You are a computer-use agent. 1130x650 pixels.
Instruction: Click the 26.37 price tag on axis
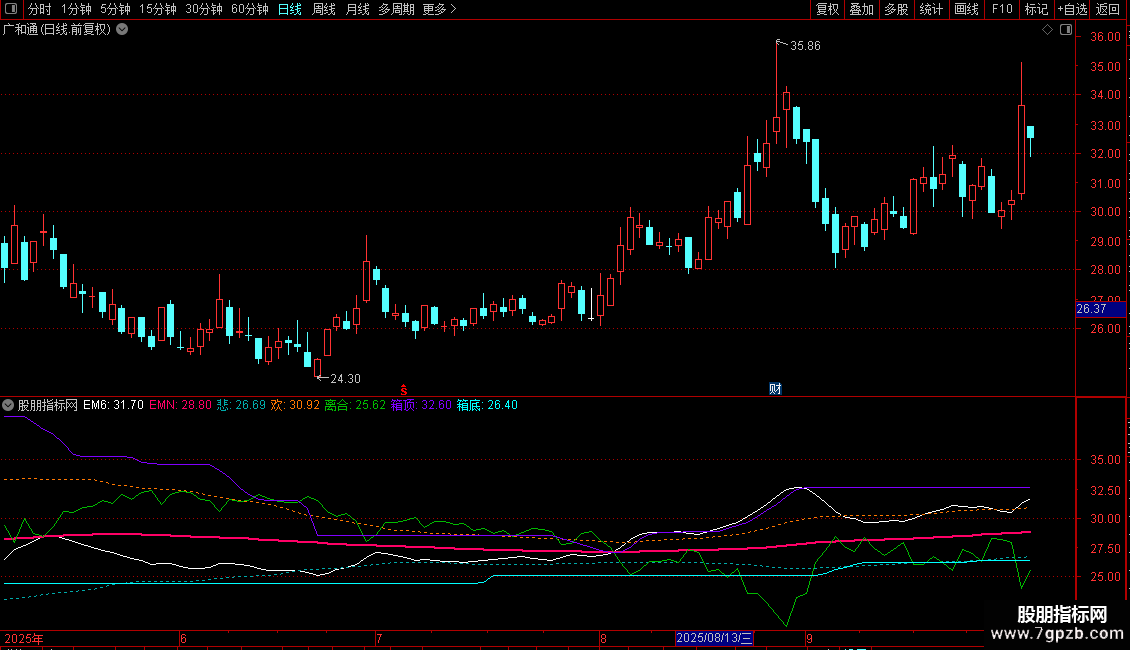[1100, 309]
